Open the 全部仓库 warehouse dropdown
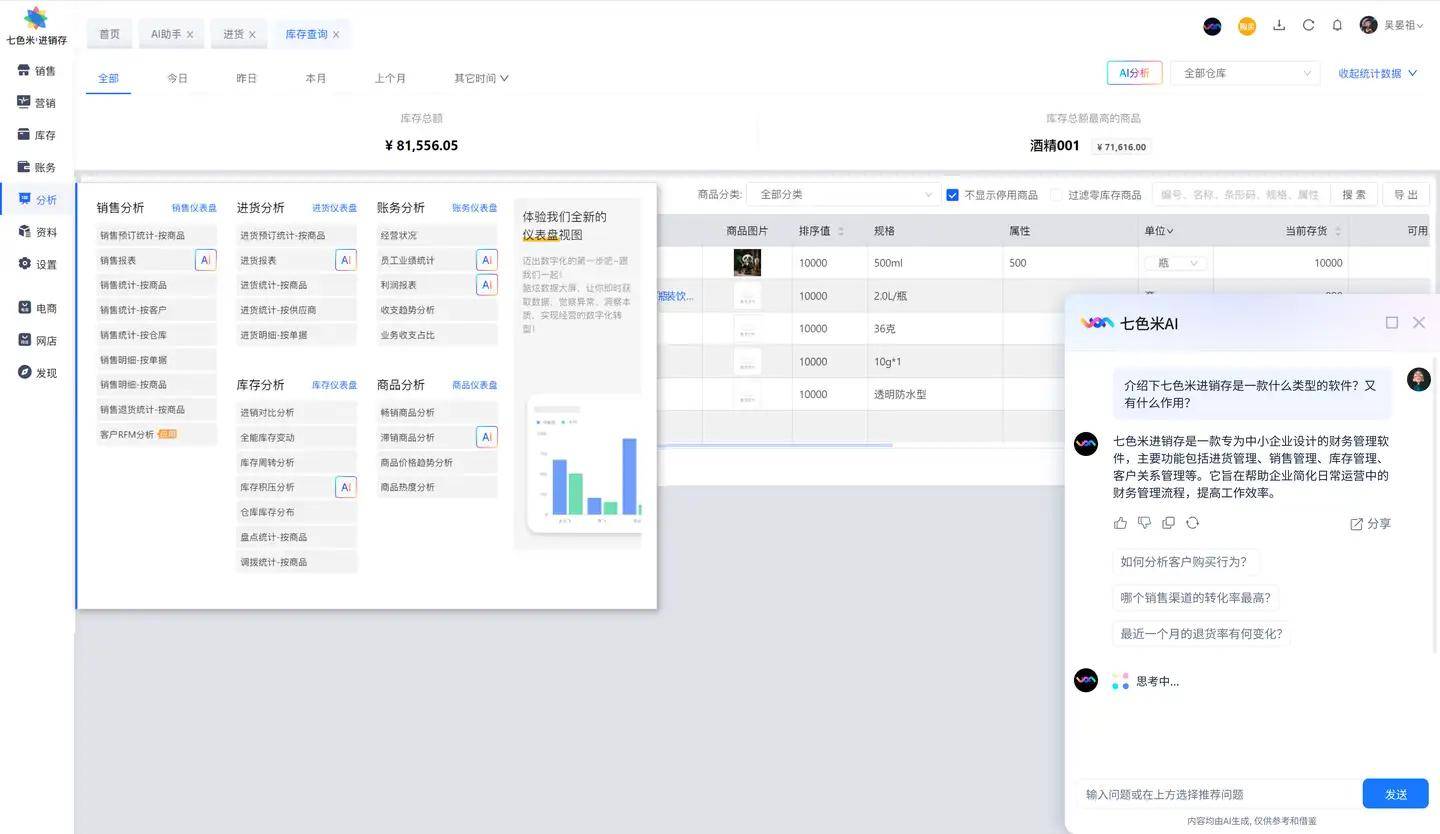Image resolution: width=1440 pixels, height=834 pixels. [x=1246, y=73]
